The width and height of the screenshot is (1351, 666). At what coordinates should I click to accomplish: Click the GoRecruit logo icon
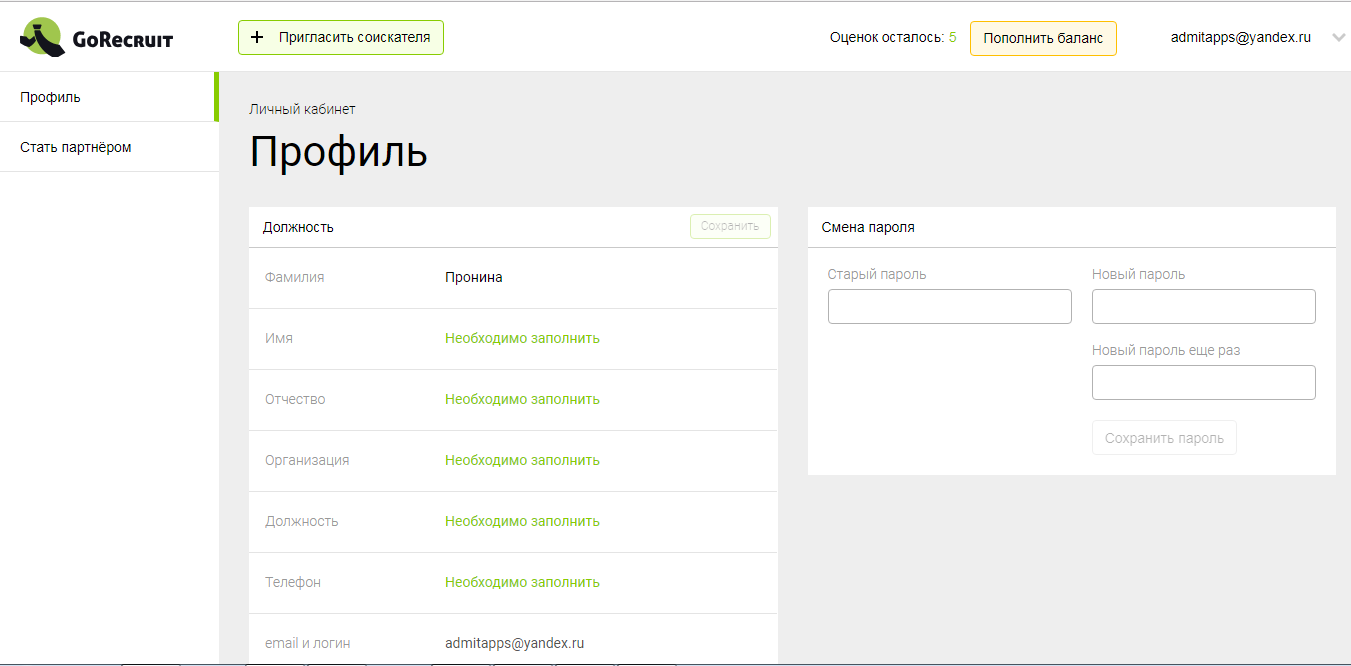click(42, 36)
